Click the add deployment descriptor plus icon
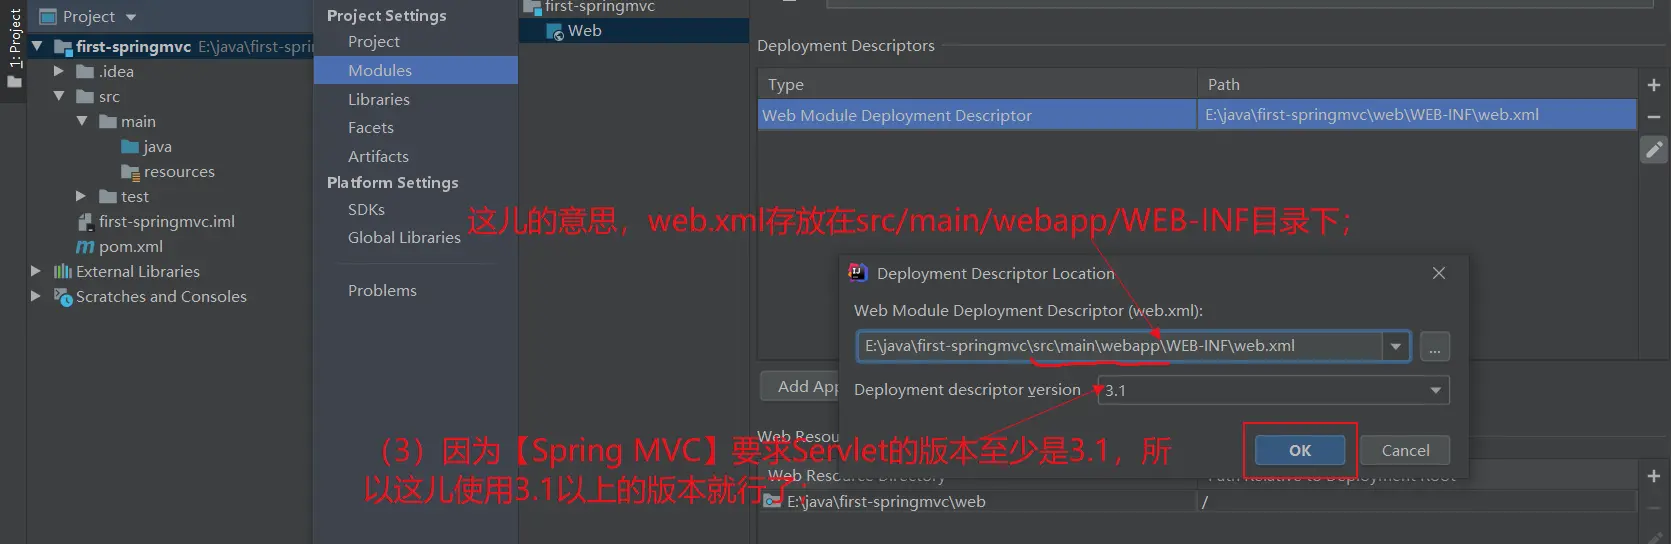This screenshot has height=544, width=1671. (1654, 85)
